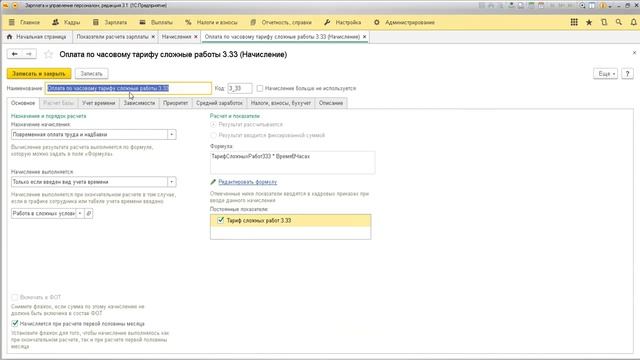Close the form with the X at right

(634, 53)
